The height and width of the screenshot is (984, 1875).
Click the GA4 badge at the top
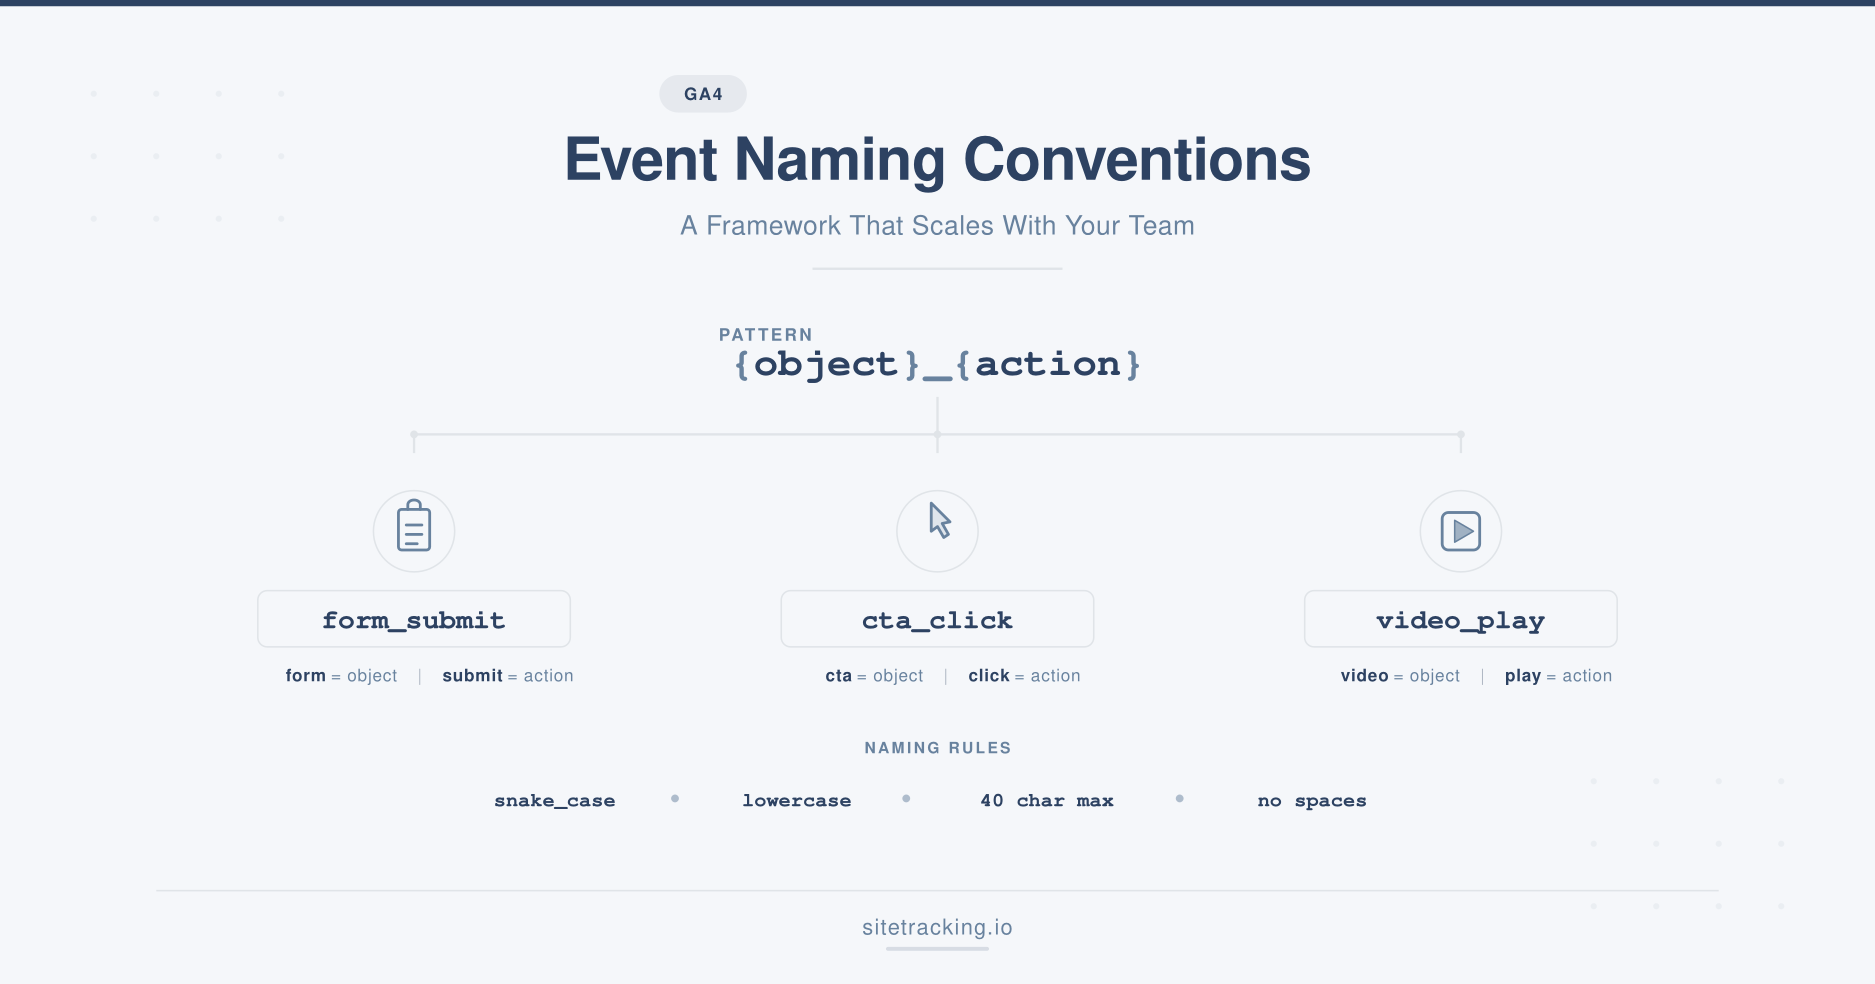tap(702, 93)
